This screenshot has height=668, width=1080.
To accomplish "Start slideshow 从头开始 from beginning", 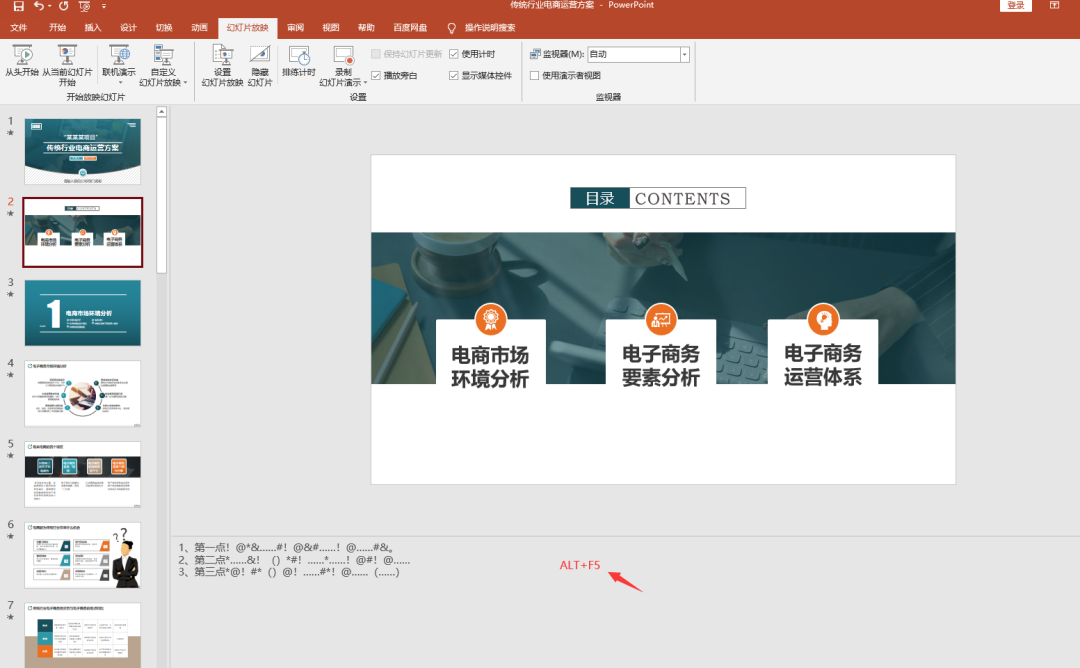I will 22,61.
